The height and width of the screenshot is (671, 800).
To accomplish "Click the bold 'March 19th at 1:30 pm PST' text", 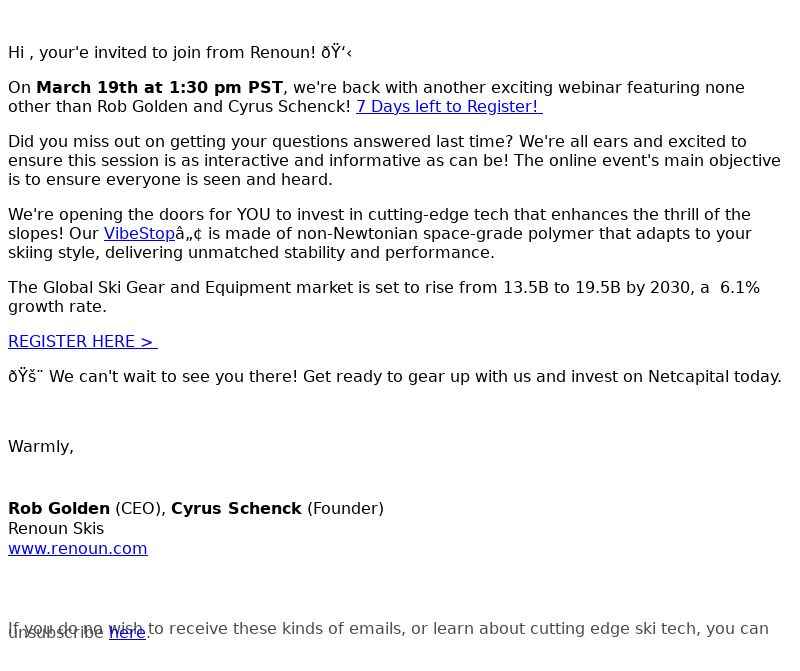I will pos(160,87).
